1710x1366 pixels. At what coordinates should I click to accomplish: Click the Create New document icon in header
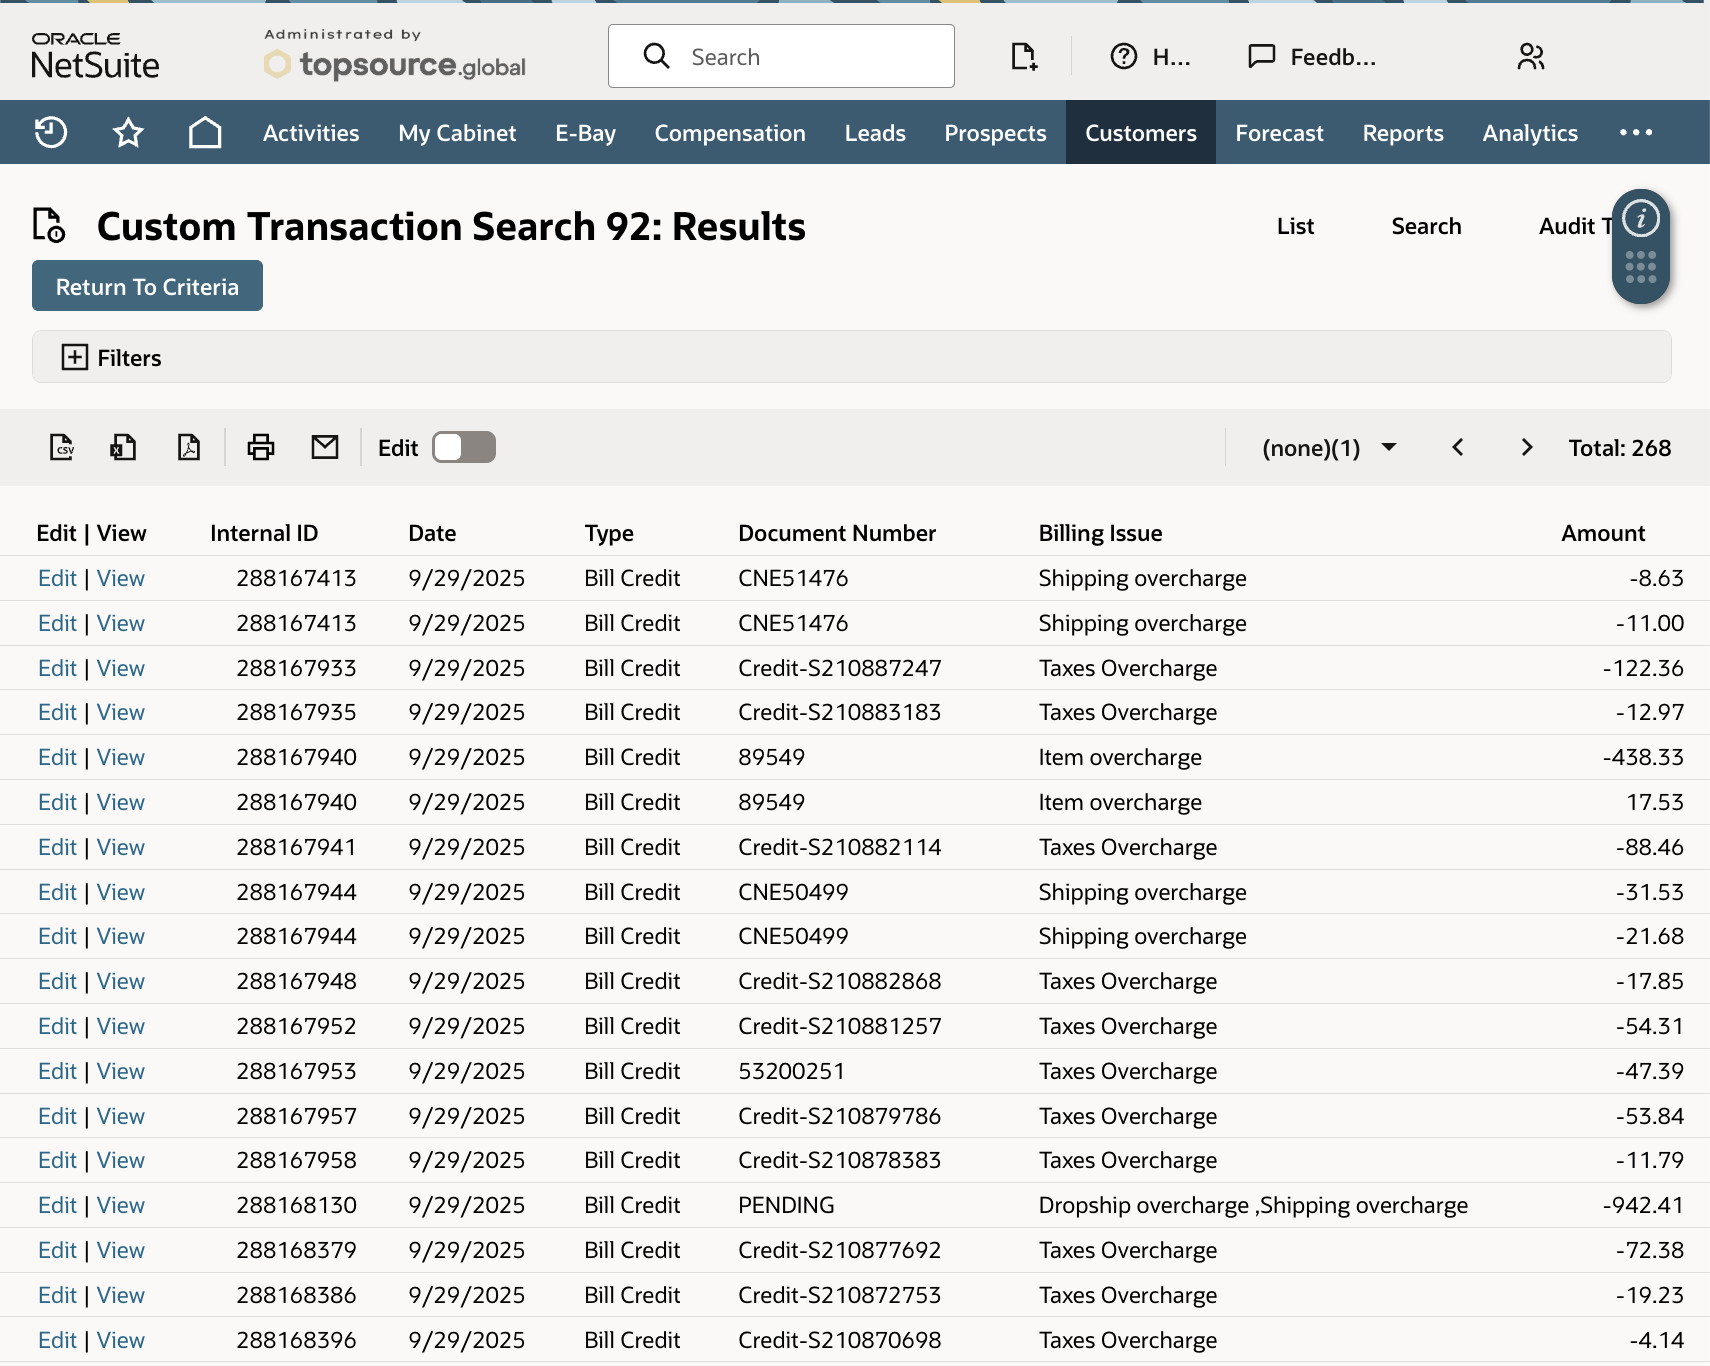pos(1023,56)
